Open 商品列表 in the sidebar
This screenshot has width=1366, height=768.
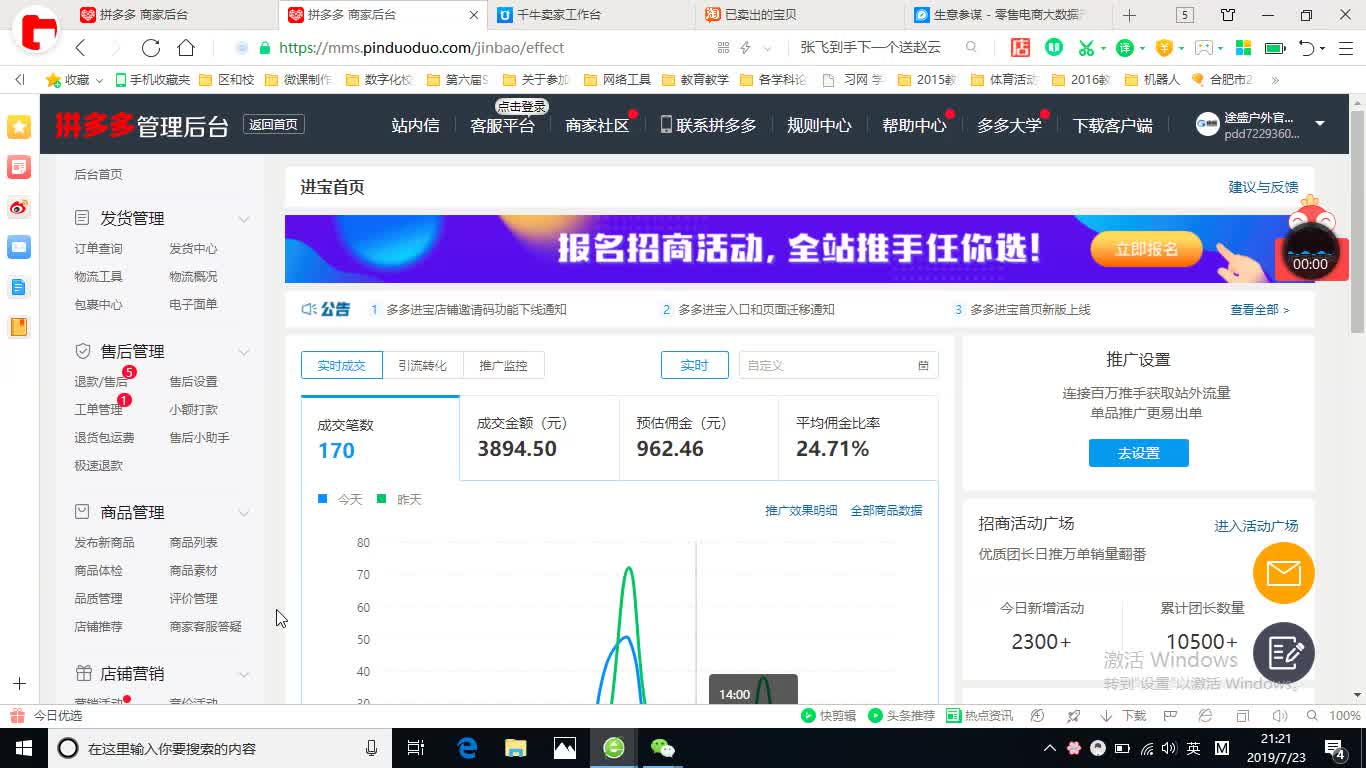193,542
